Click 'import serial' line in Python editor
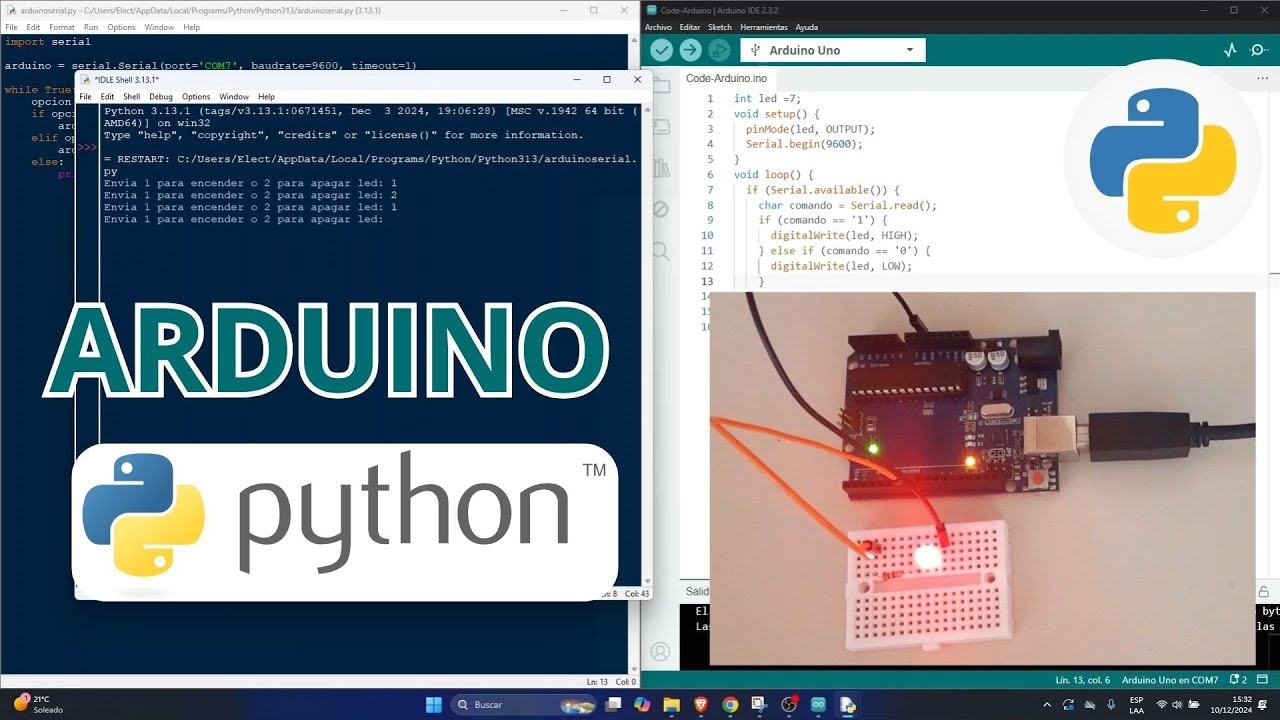This screenshot has width=1280, height=720. (x=48, y=42)
